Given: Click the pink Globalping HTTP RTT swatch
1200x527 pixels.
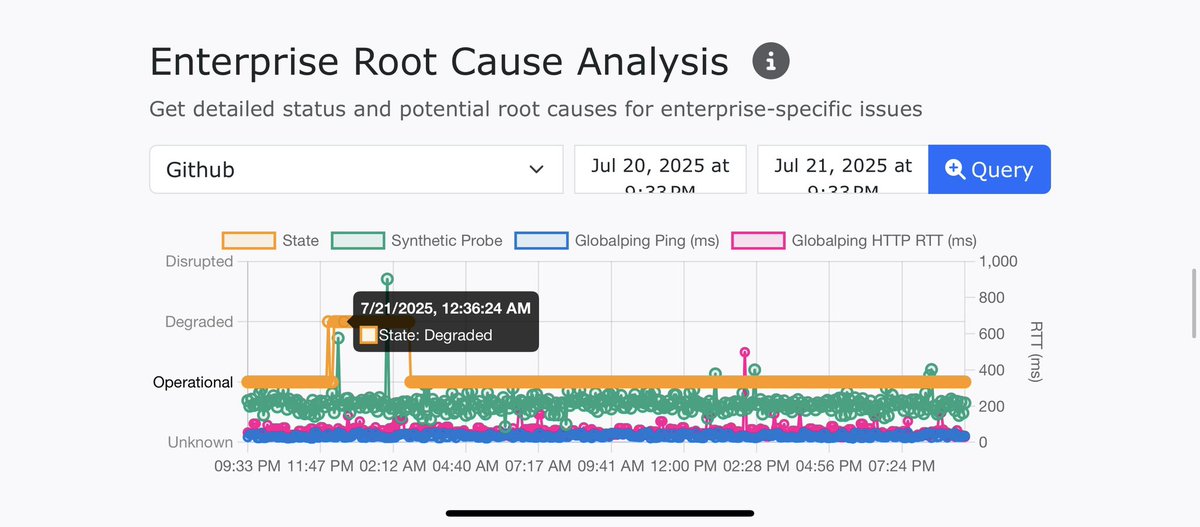Looking at the screenshot, I should 759,240.
